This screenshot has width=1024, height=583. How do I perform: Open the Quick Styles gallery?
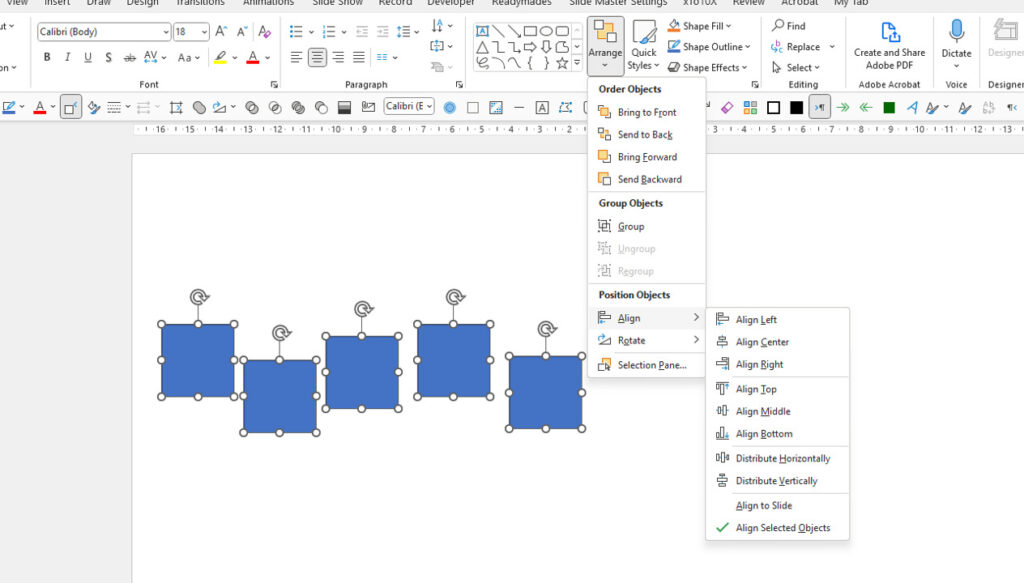(x=643, y=45)
